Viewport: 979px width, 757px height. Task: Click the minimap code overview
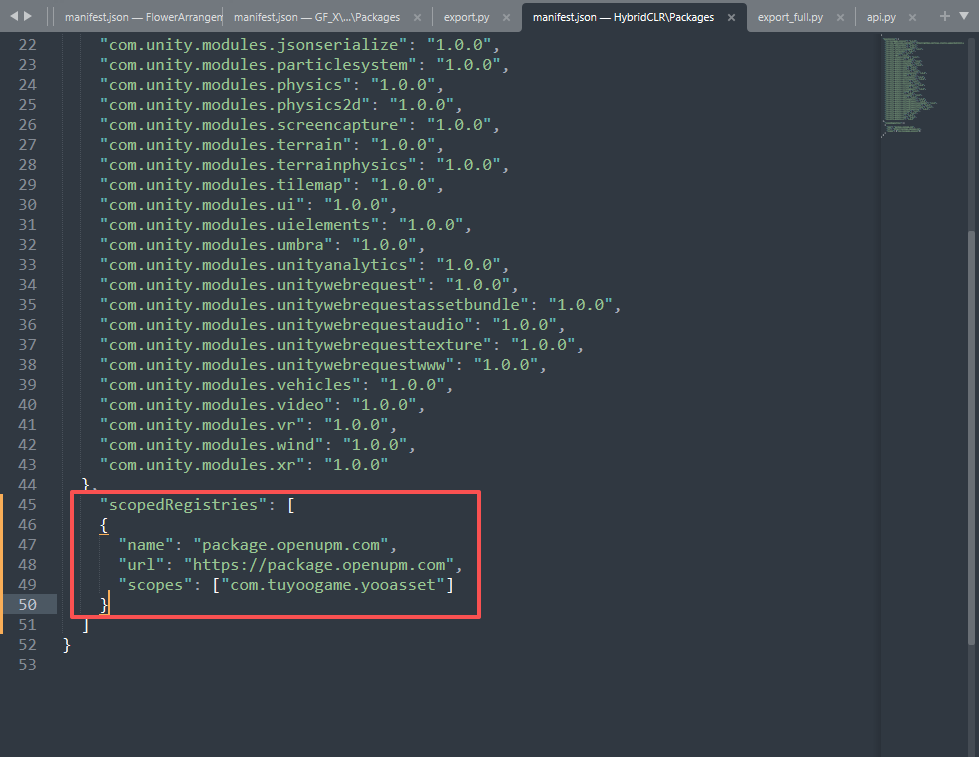tap(923, 86)
